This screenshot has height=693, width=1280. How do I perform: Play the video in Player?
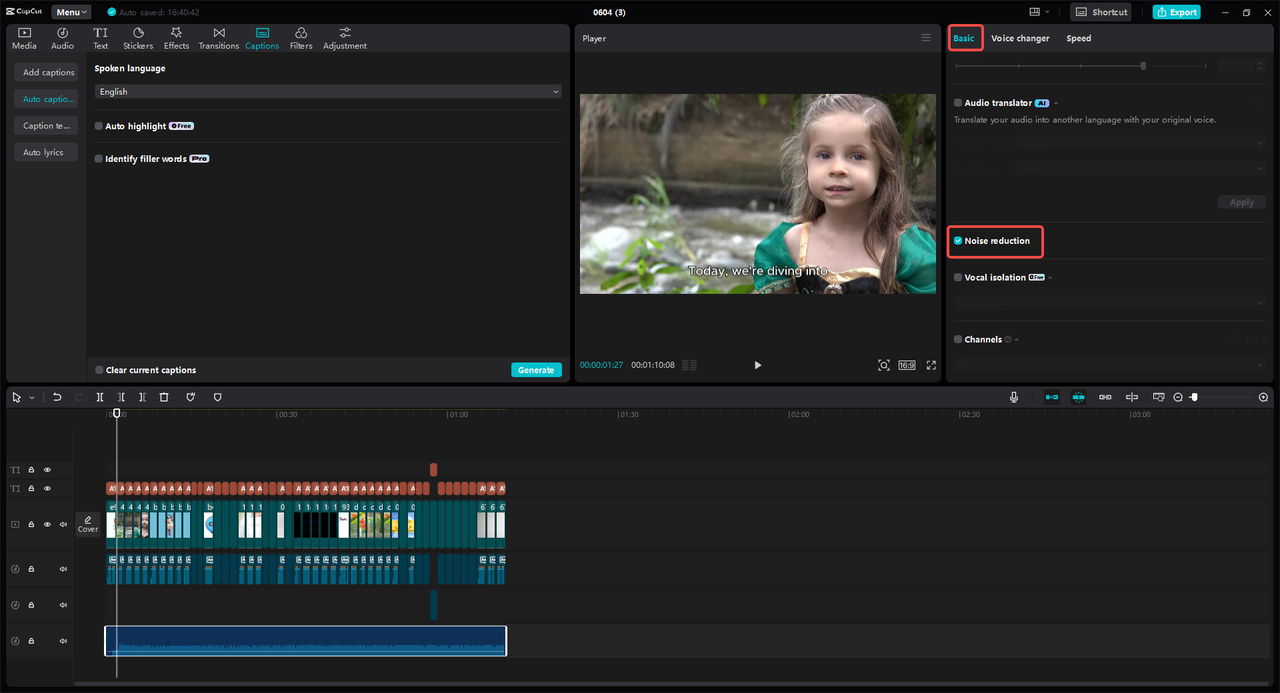coord(757,365)
